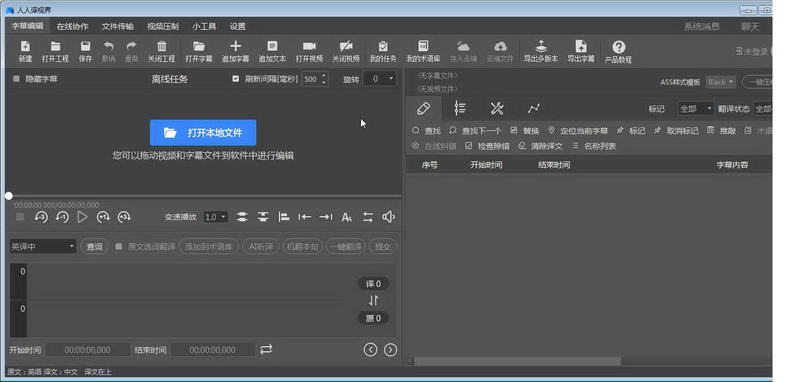Viewport: 800px width, 382px height.
Task: Click the speaker volume icon
Action: tap(388, 217)
